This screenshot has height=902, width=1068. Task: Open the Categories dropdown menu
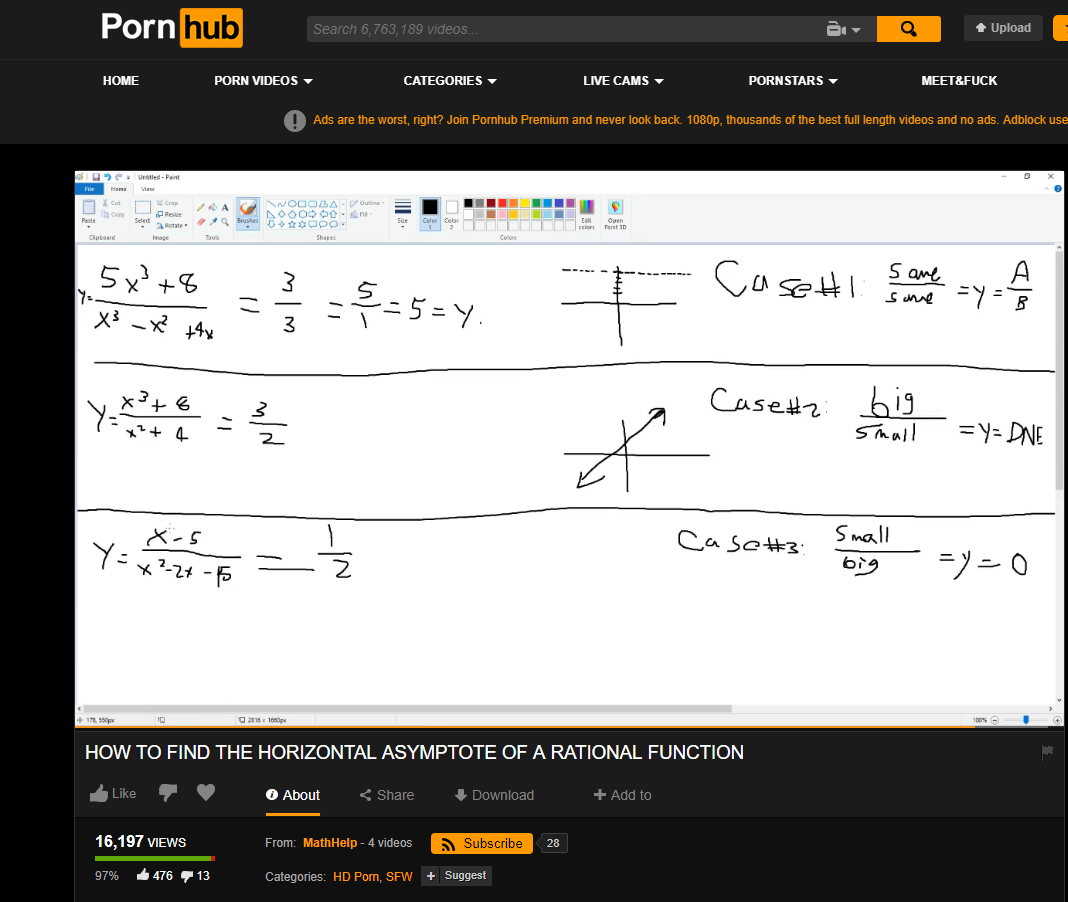(x=450, y=80)
